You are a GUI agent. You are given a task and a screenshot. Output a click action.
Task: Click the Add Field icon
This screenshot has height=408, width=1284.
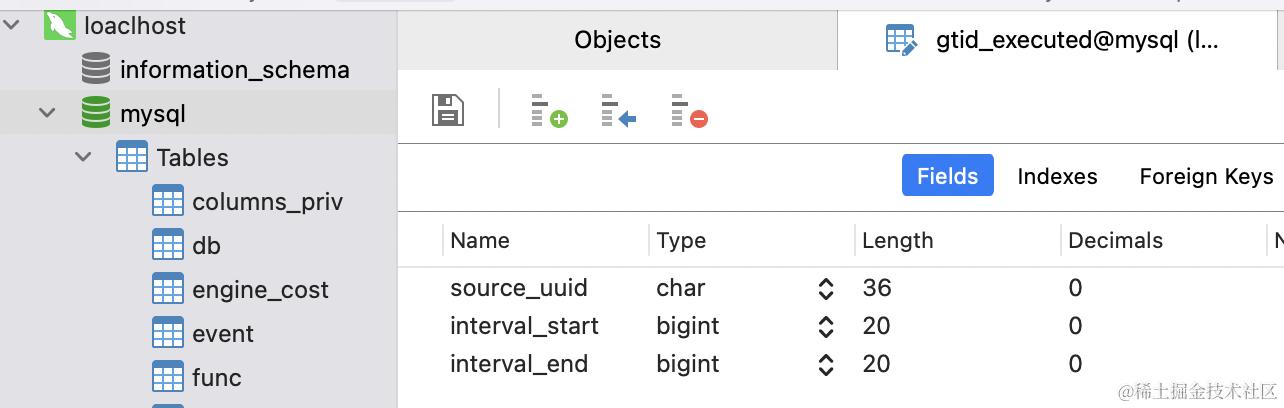point(548,110)
